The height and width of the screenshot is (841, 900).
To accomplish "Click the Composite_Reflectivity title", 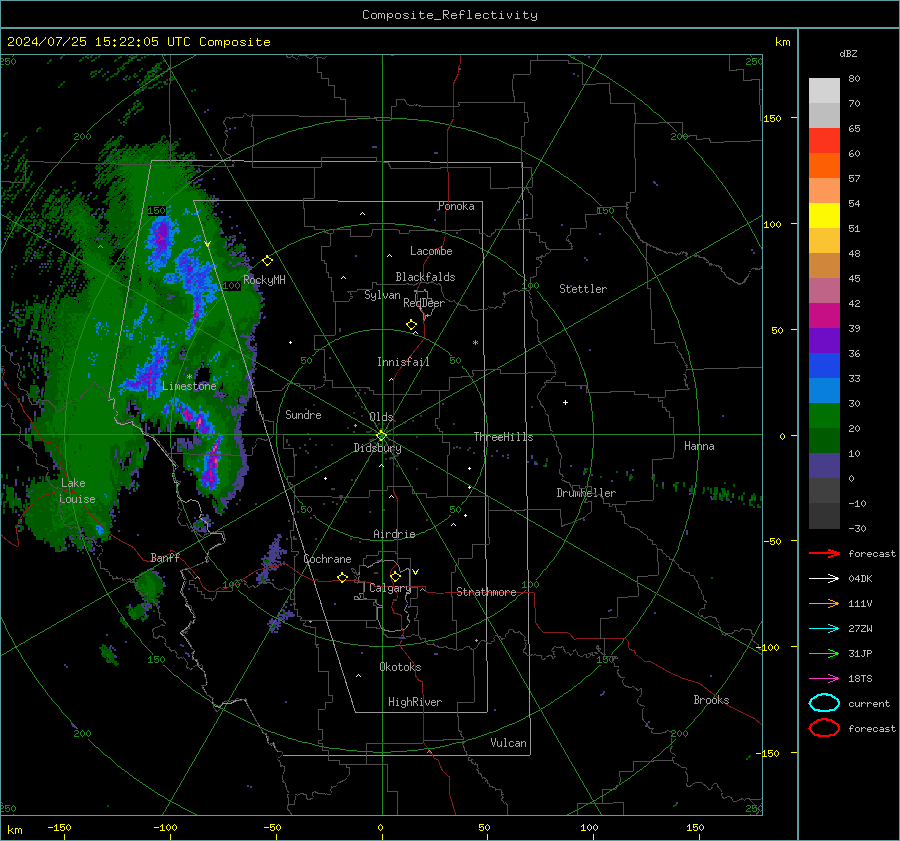I will click(x=450, y=15).
